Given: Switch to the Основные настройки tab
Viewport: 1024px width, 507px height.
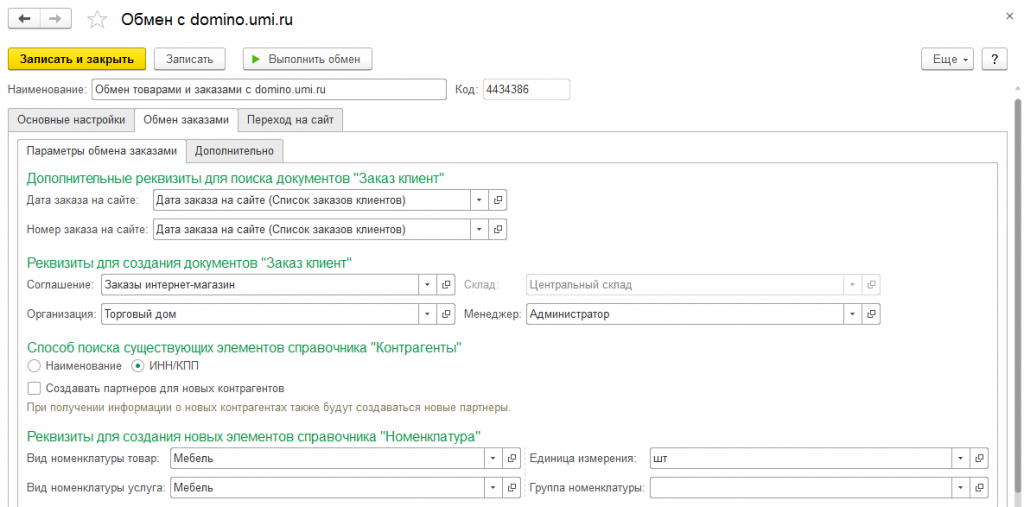Looking at the screenshot, I should click(71, 120).
